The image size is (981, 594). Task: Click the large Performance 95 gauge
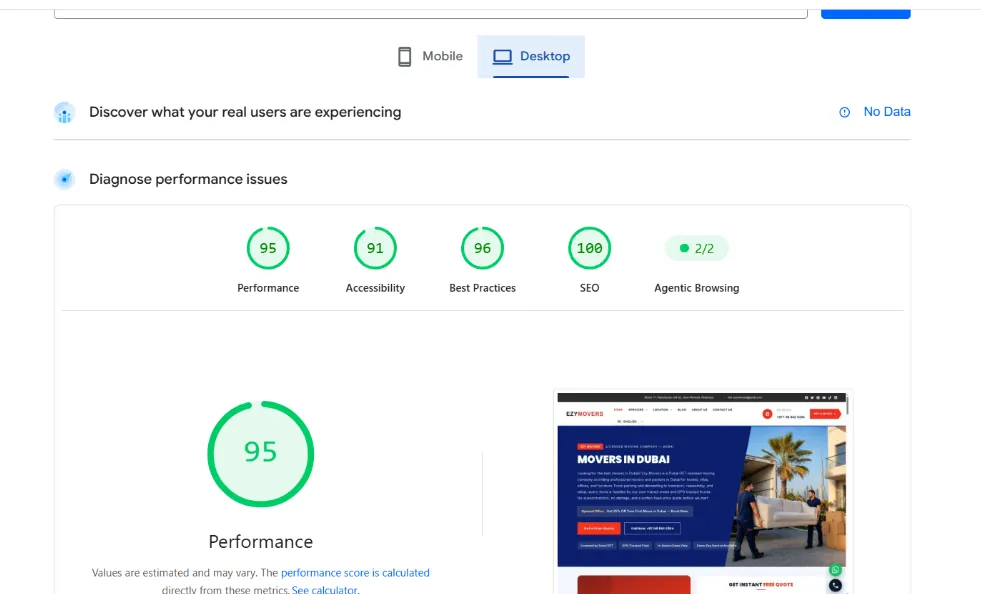click(260, 454)
